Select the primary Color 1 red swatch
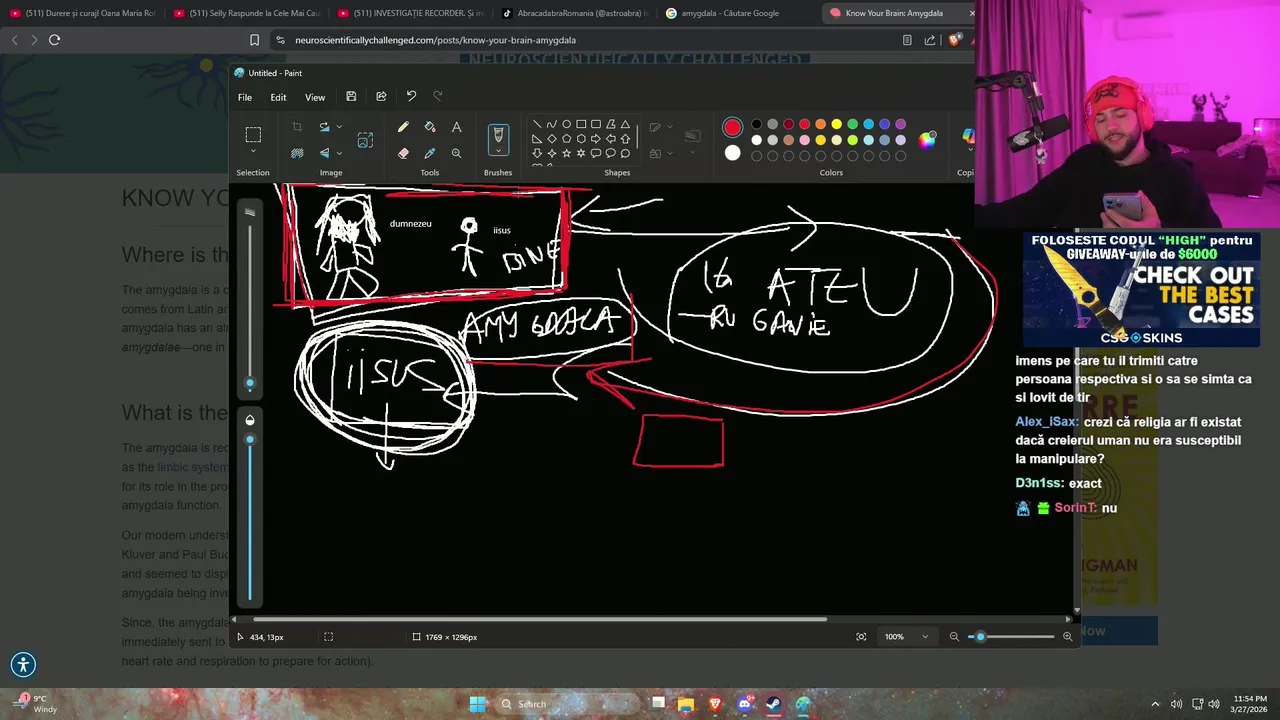The image size is (1280, 720). tap(733, 127)
